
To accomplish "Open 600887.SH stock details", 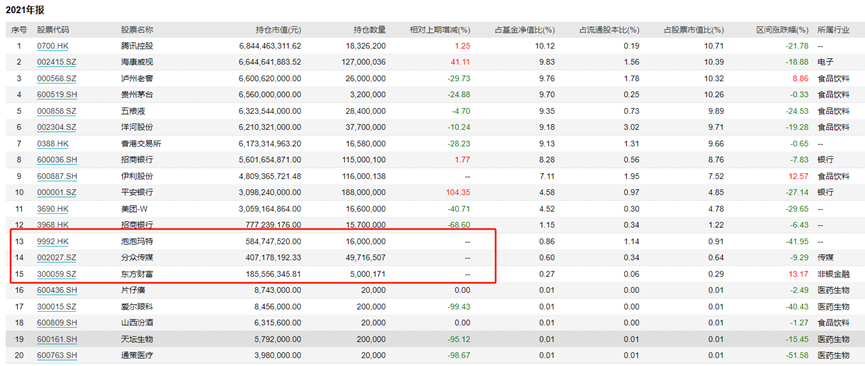I will (x=56, y=176).
